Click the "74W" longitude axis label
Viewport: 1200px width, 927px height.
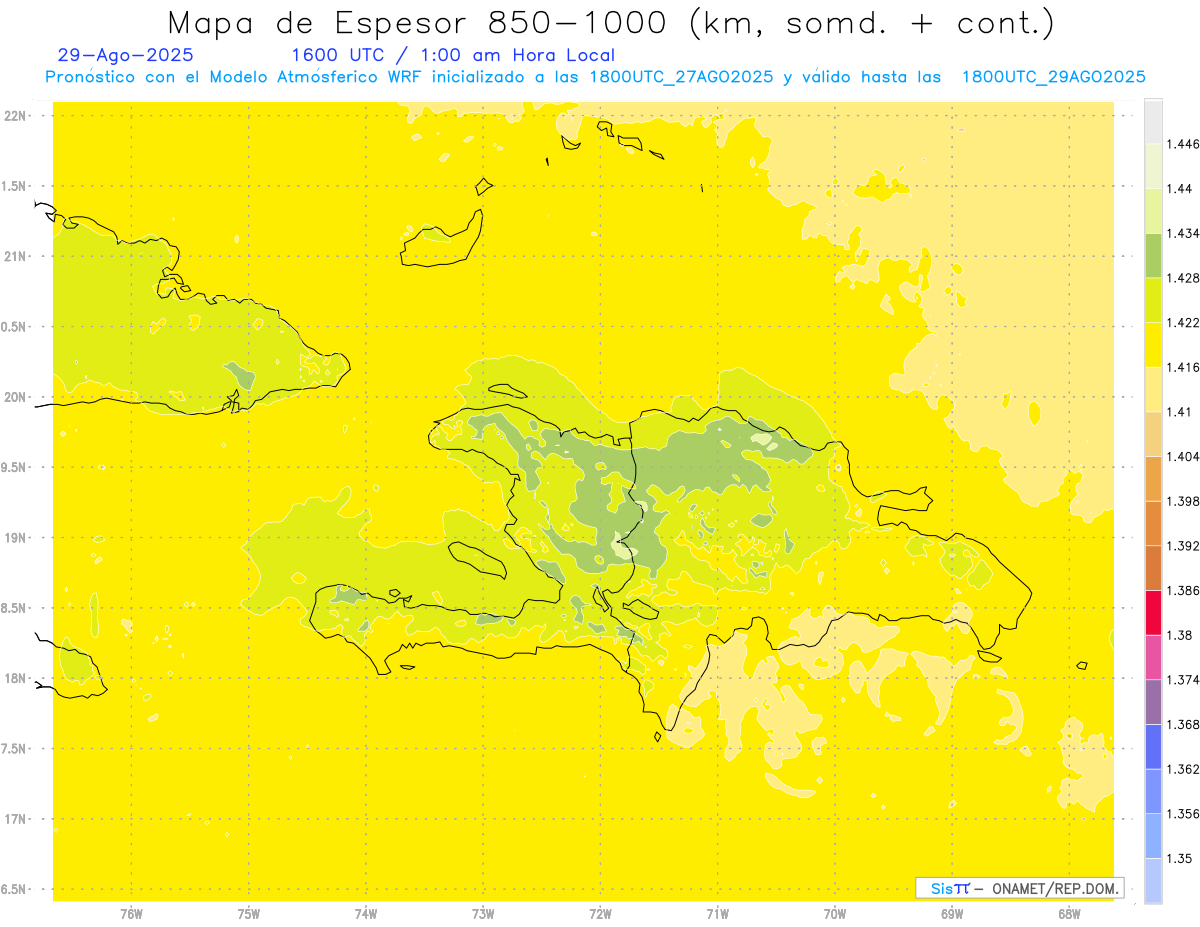tap(366, 914)
